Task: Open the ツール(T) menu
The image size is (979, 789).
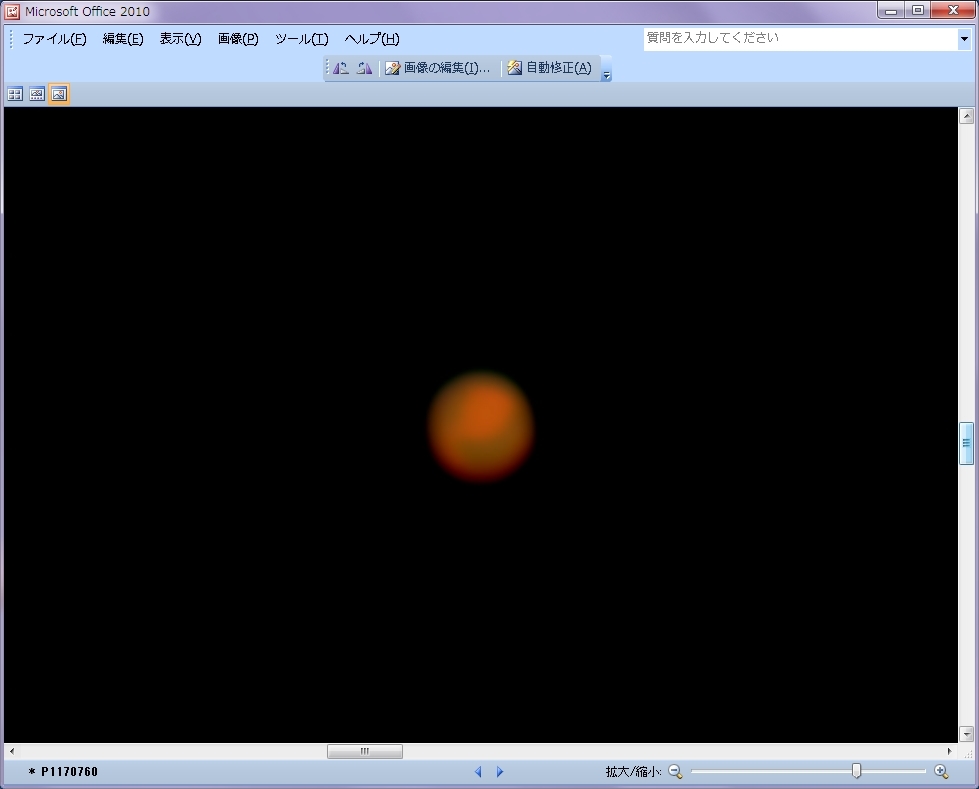Action: click(302, 39)
